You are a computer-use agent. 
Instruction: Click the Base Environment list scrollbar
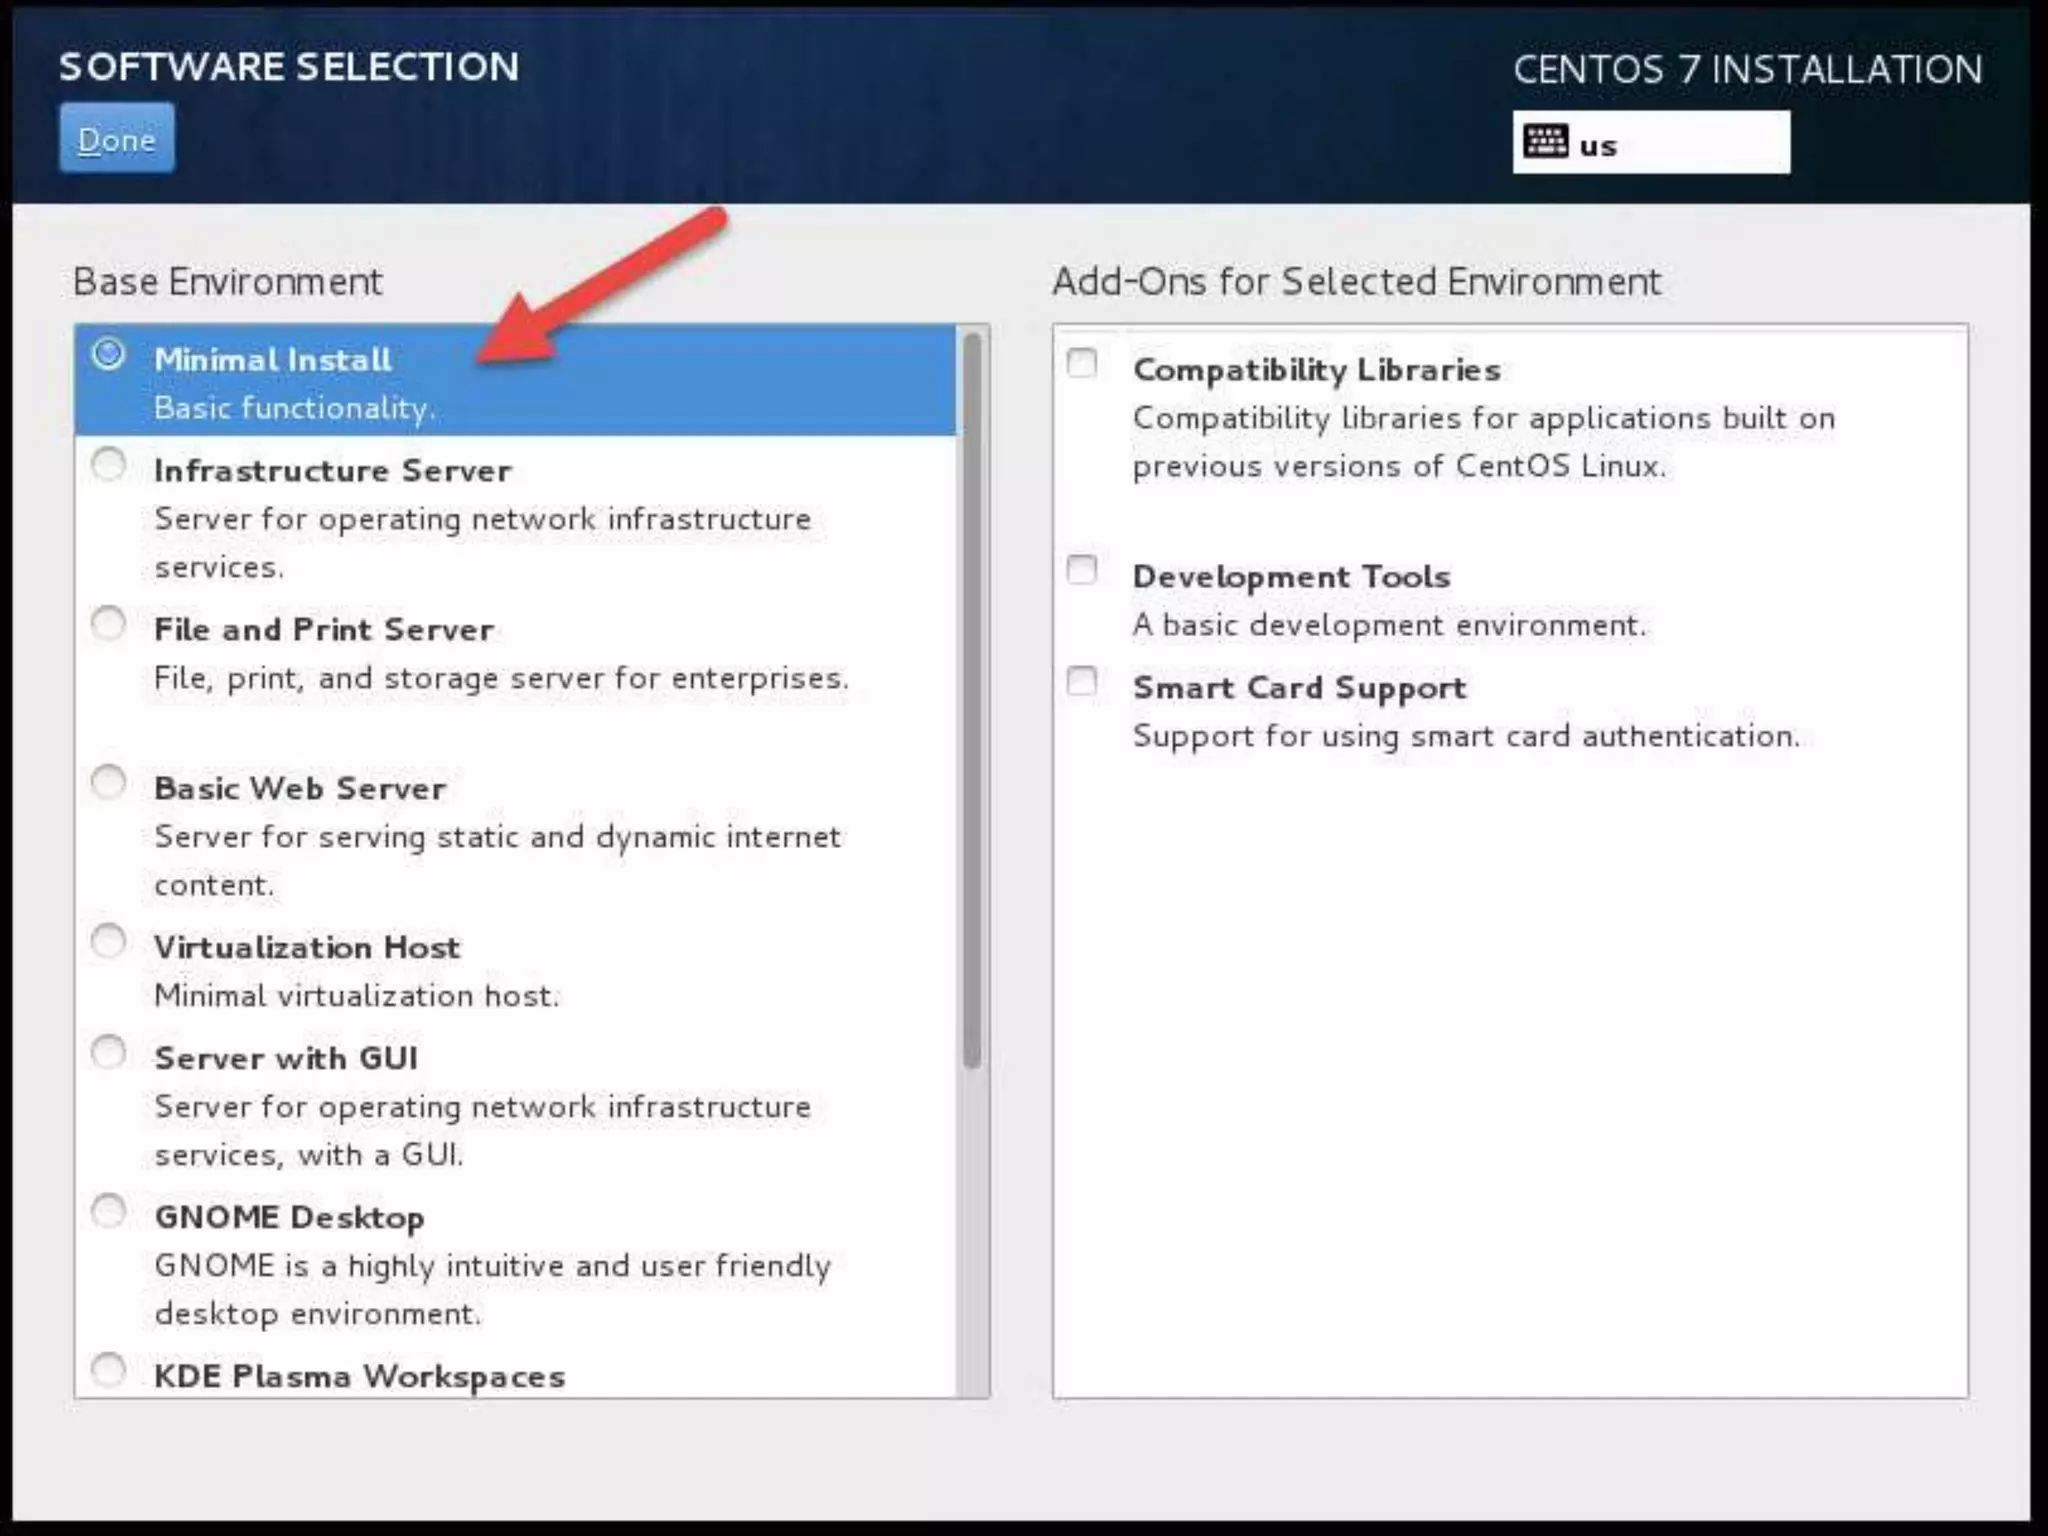pyautogui.click(x=972, y=700)
